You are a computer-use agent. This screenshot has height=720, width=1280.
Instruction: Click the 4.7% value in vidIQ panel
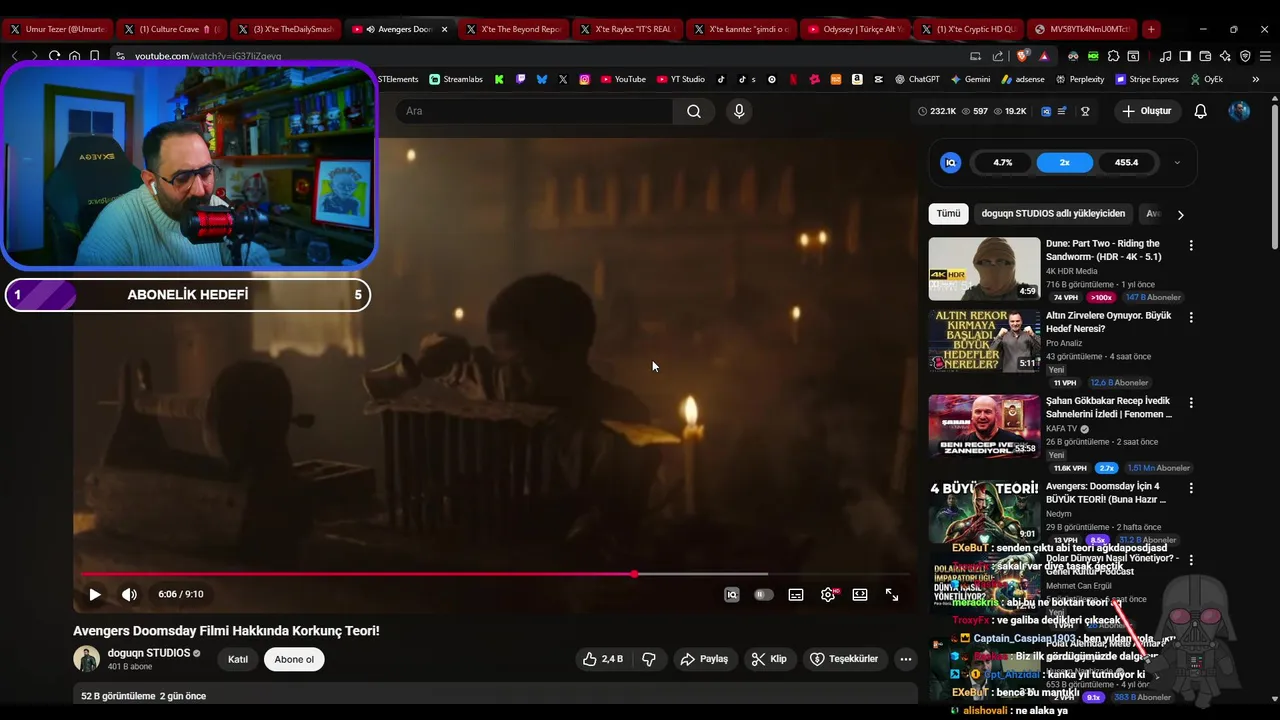click(x=1003, y=162)
